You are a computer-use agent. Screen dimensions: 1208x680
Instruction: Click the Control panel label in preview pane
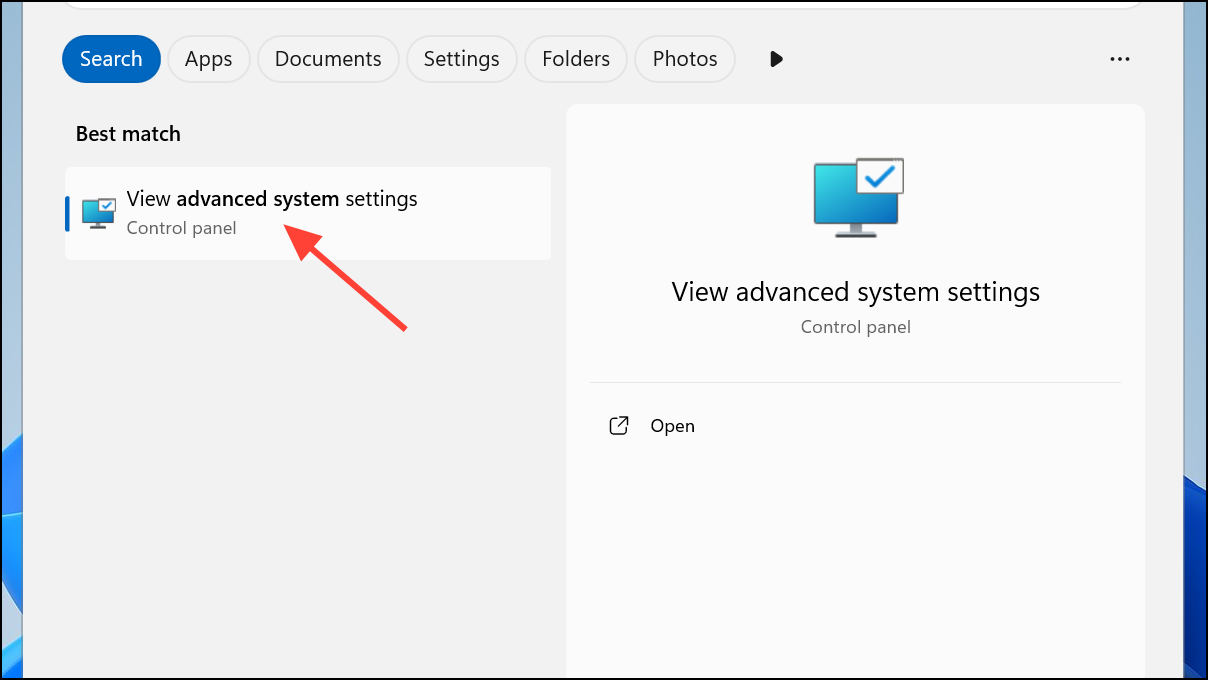(856, 327)
